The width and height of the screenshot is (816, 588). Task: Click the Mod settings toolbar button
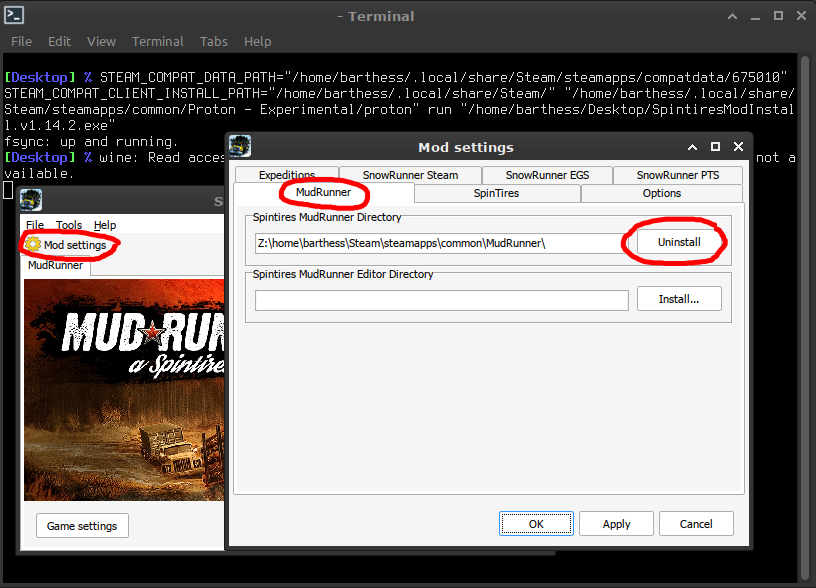pyautogui.click(x=66, y=245)
